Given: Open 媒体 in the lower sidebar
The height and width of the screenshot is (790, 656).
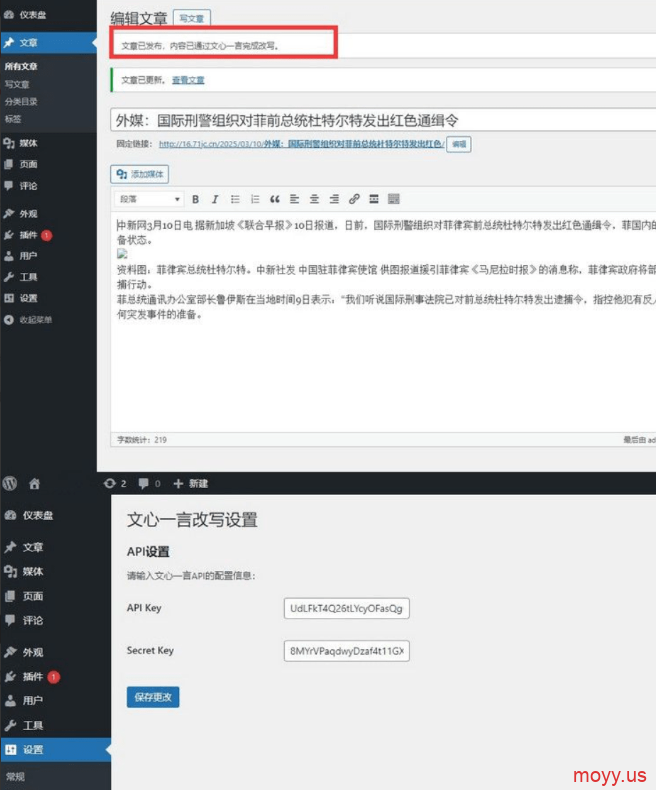Looking at the screenshot, I should 55,571.
